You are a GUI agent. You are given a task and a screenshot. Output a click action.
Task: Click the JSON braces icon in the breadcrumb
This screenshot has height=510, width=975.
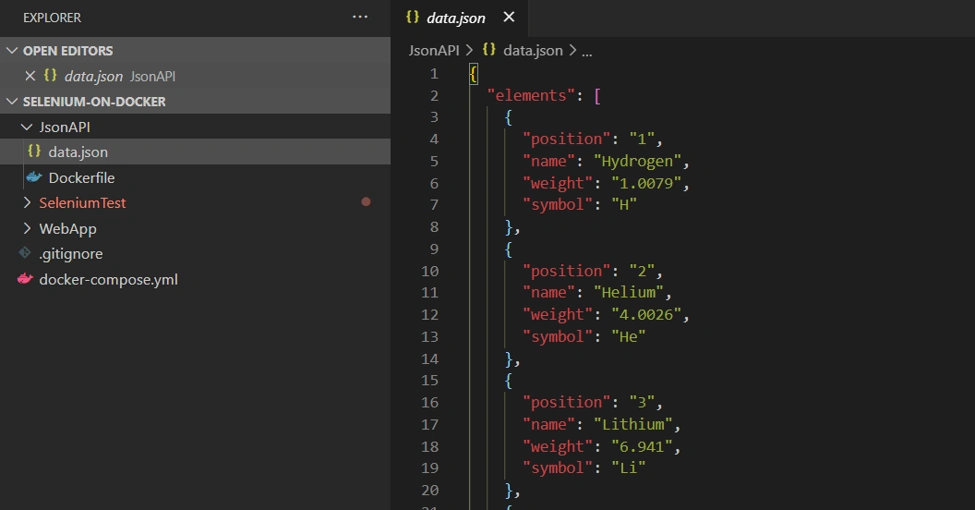point(489,50)
